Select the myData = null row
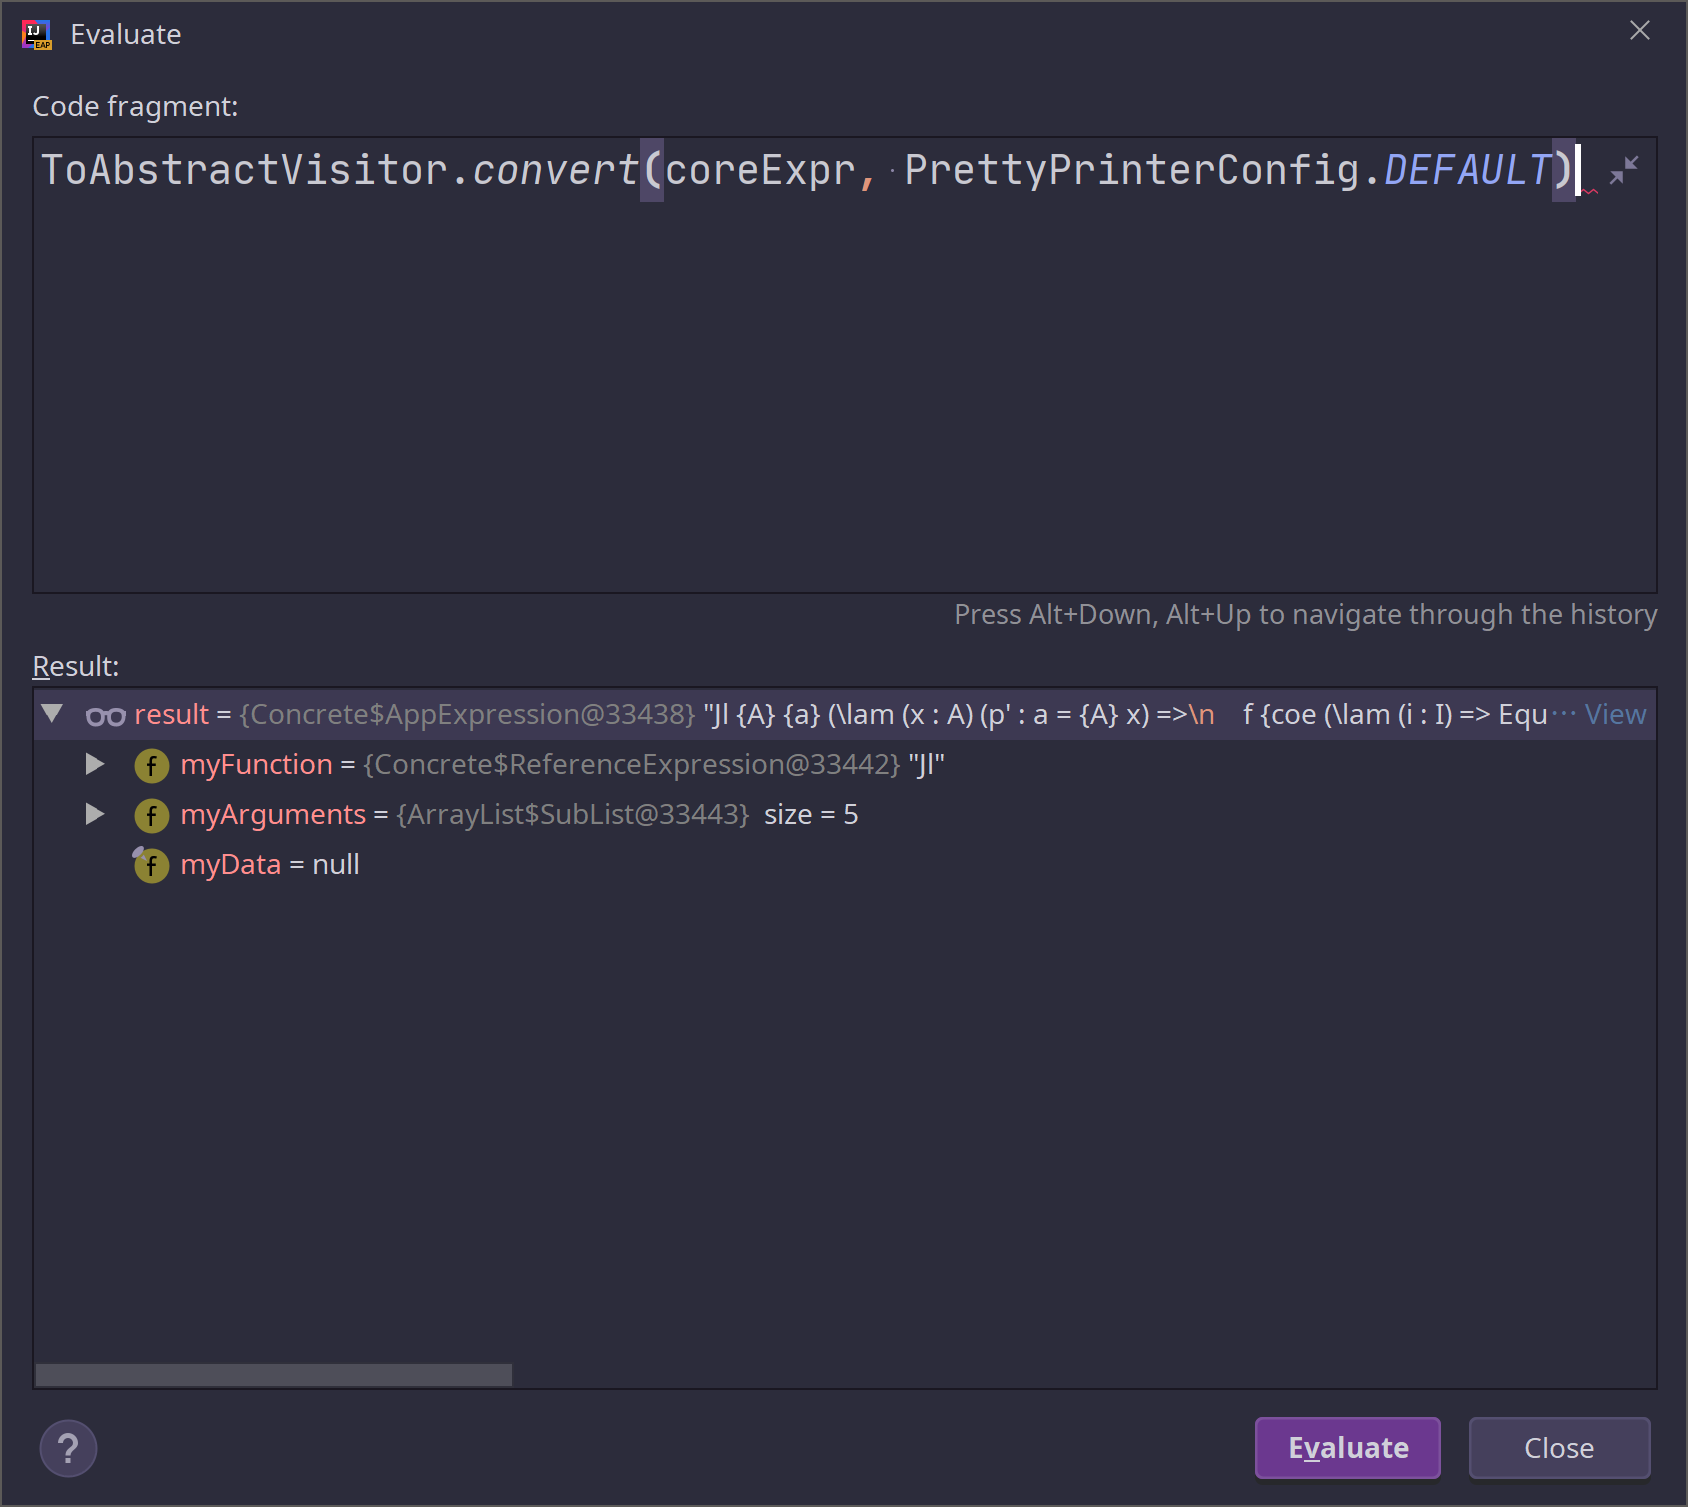The height and width of the screenshot is (1507, 1688). pyautogui.click(x=270, y=864)
